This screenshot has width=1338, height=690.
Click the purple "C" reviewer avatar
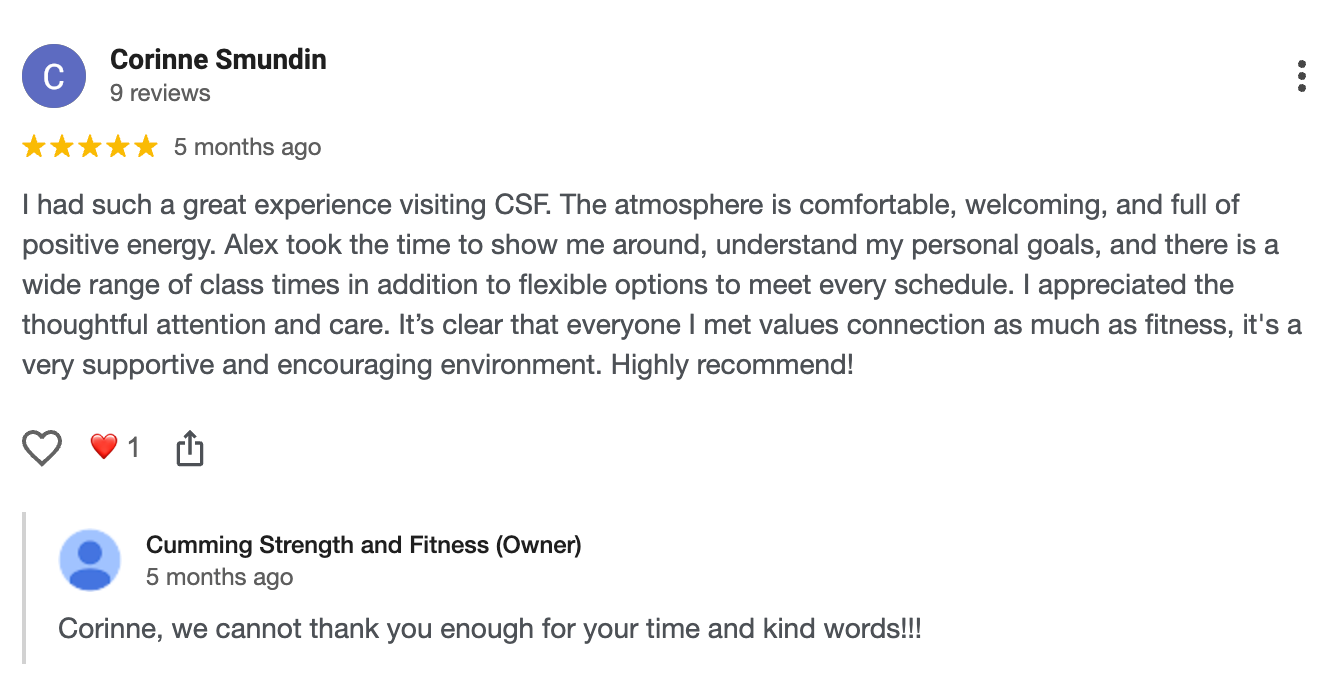pos(54,76)
